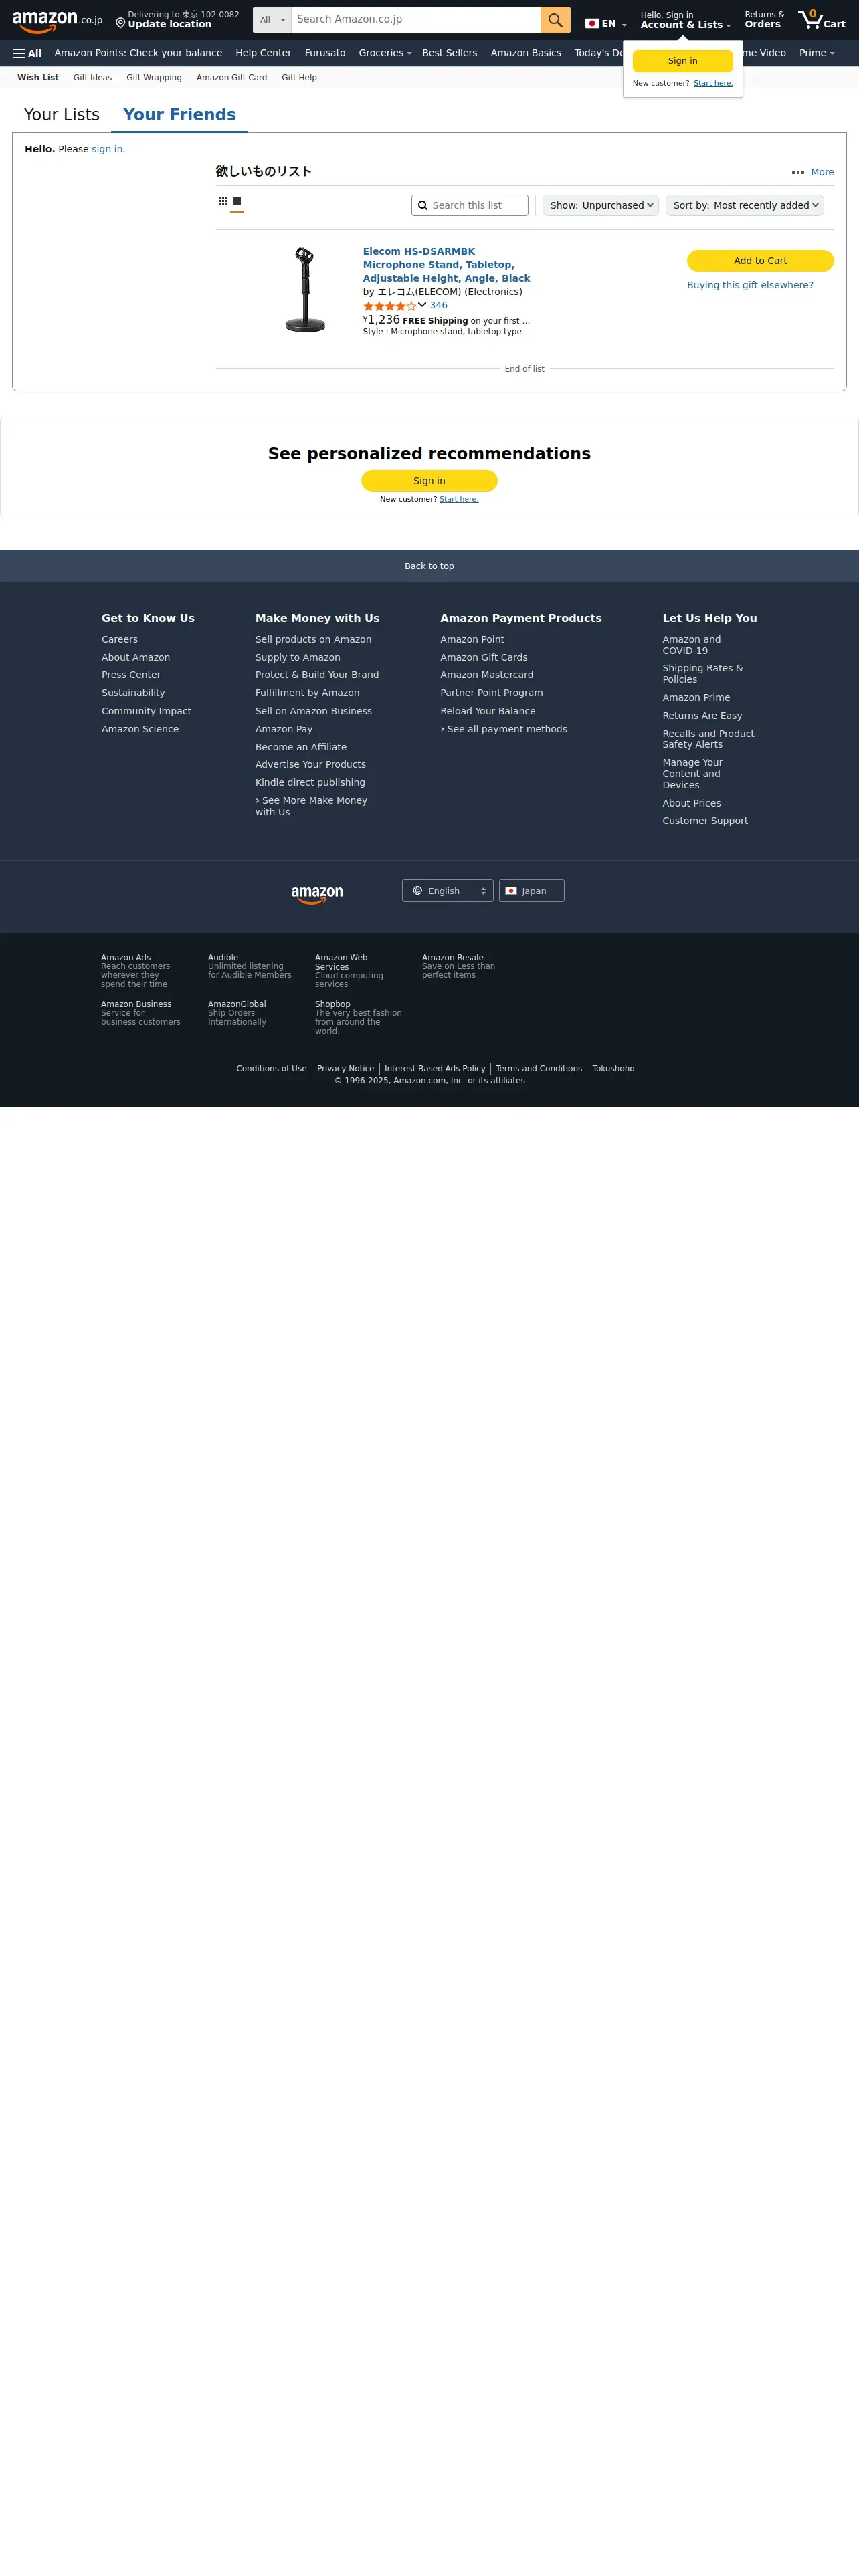
Task: Open Furusato in nav bar
Action: coord(325,53)
